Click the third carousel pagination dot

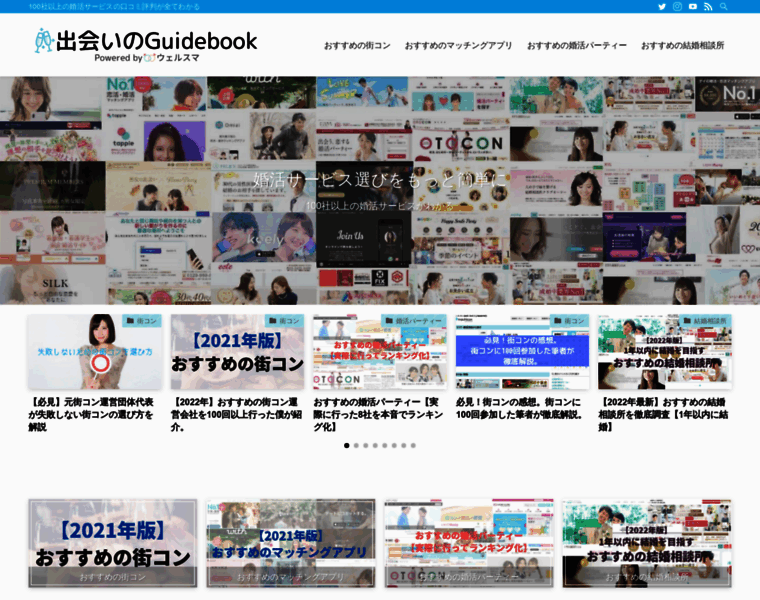coord(365,445)
